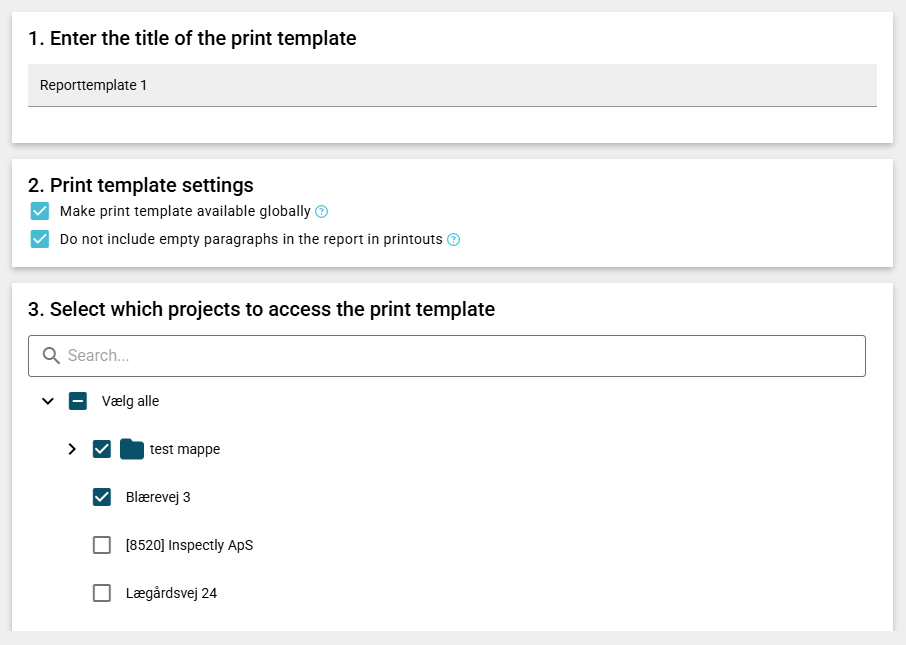This screenshot has width=906, height=645.
Task: Click the test mappe folder name
Action: pyautogui.click(x=185, y=449)
